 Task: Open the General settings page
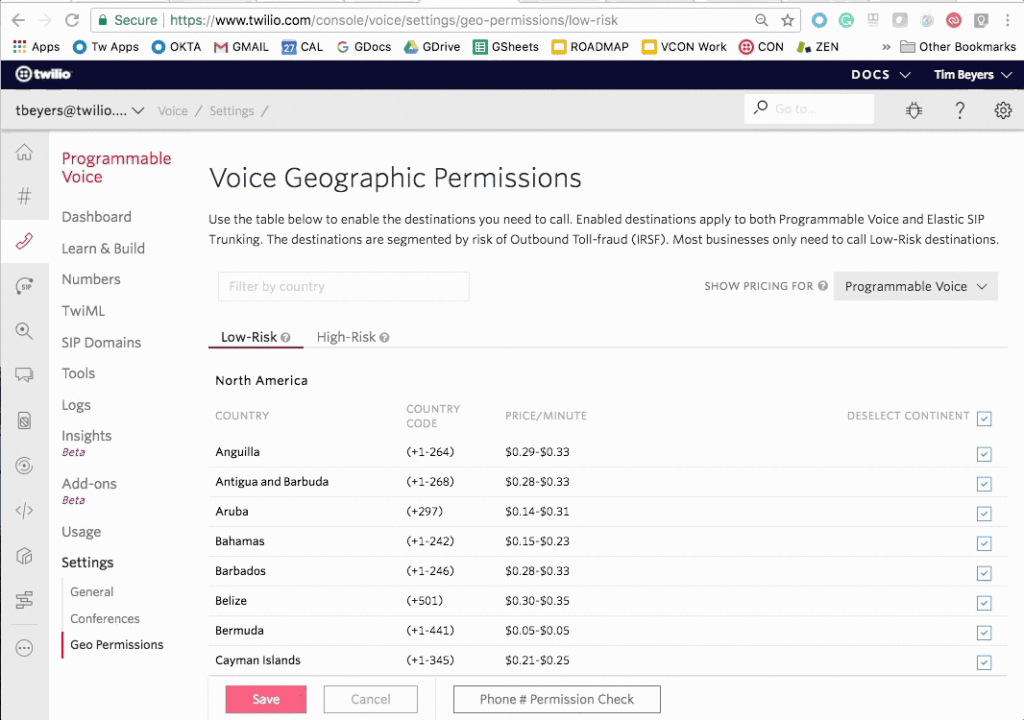coord(91,591)
